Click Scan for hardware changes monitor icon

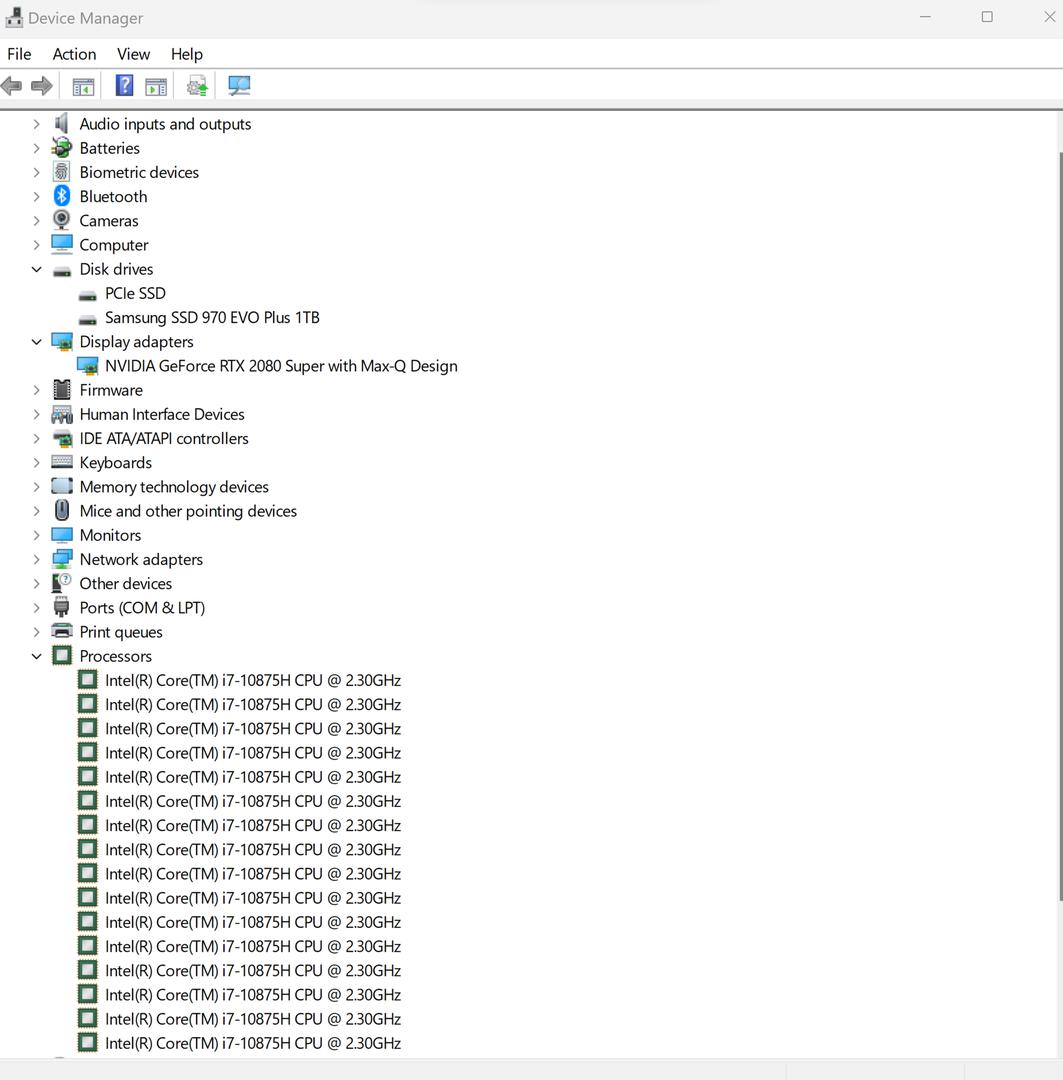[x=239, y=85]
